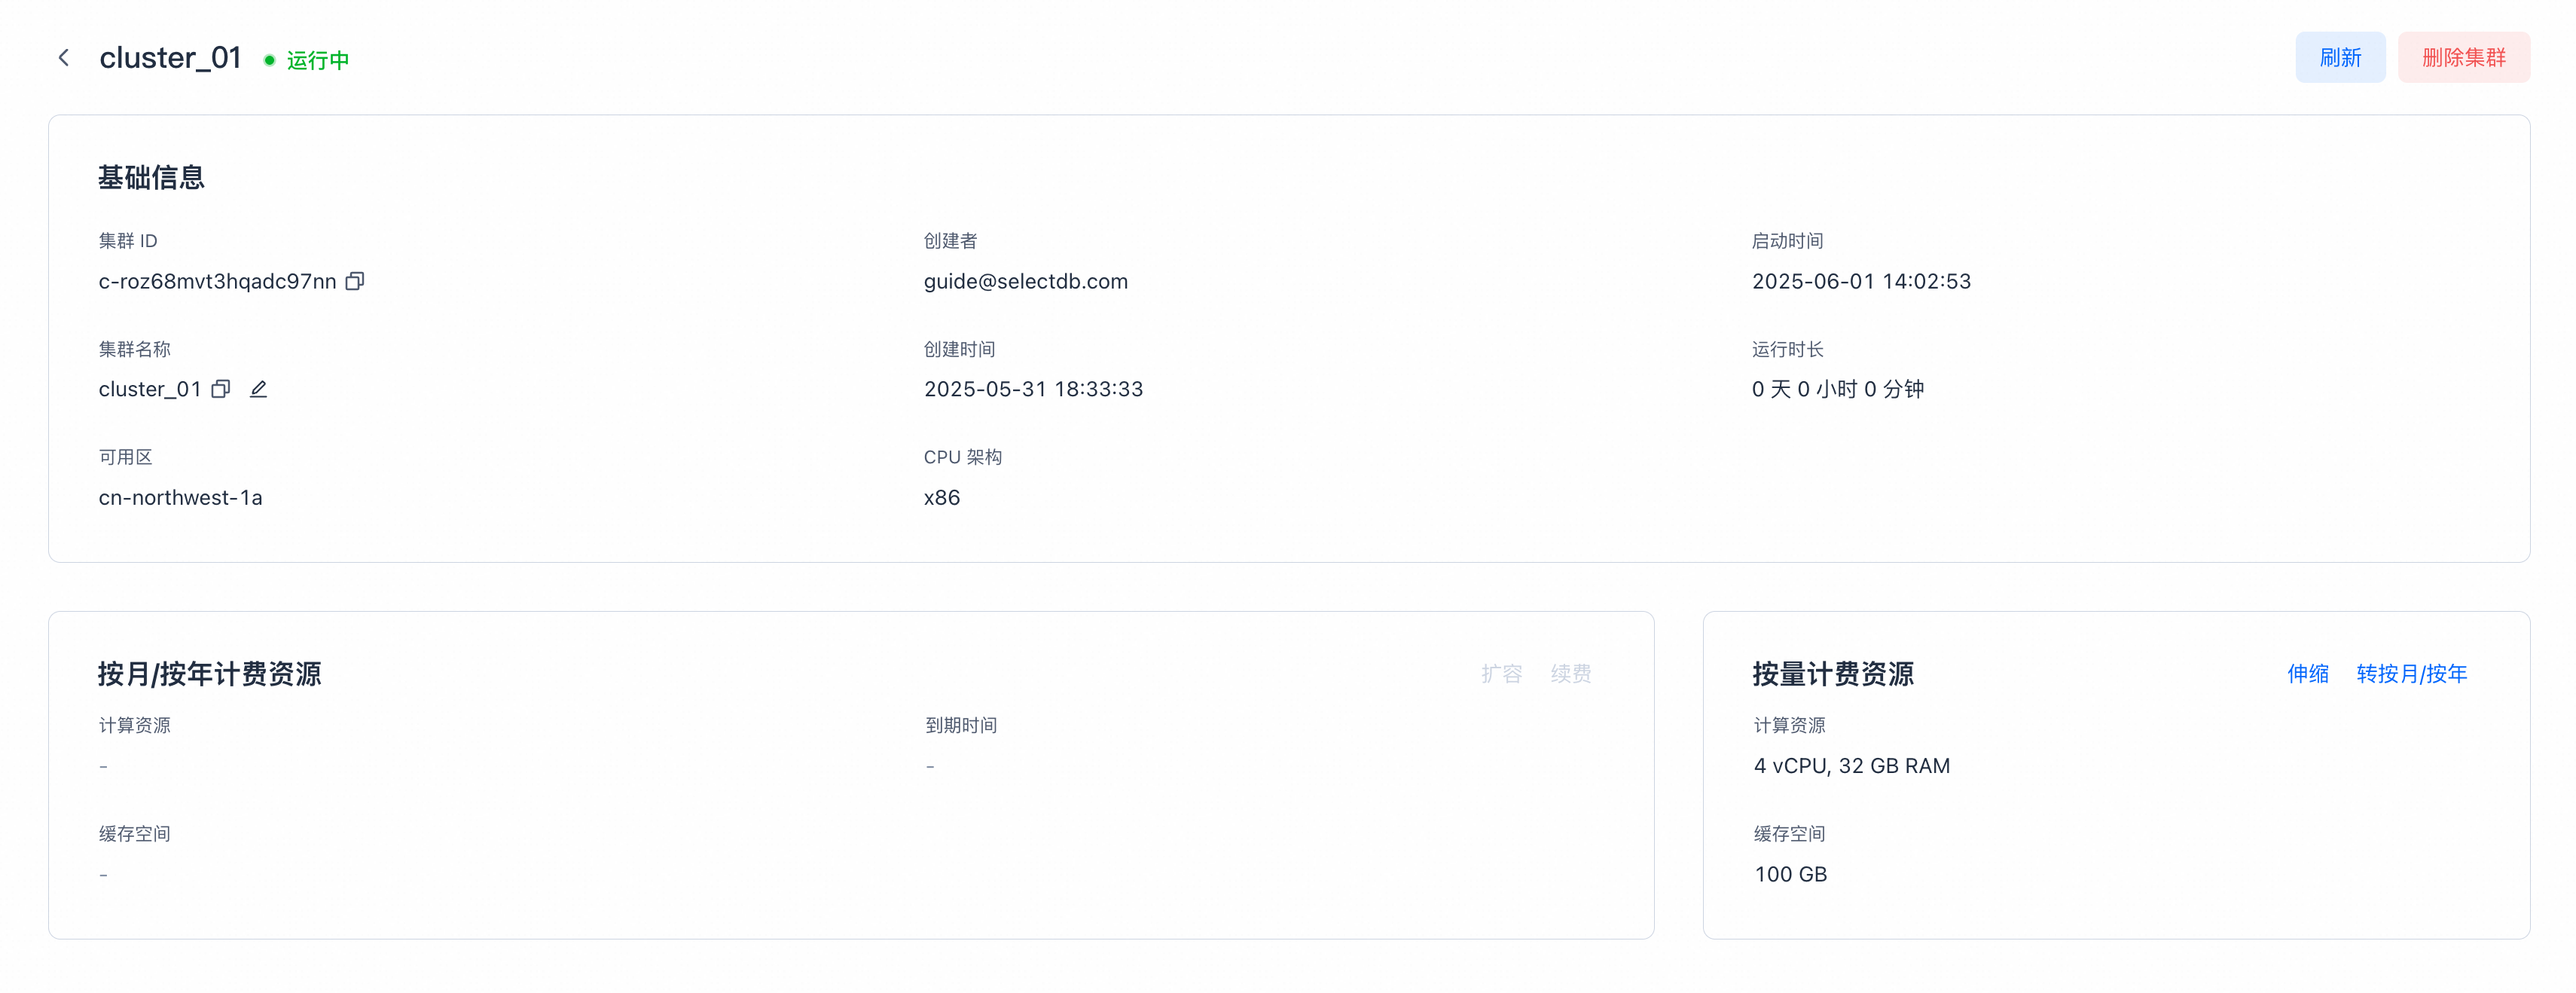2576x993 pixels.
Task: Click the disabled 续费 renew link
Action: [1570, 674]
